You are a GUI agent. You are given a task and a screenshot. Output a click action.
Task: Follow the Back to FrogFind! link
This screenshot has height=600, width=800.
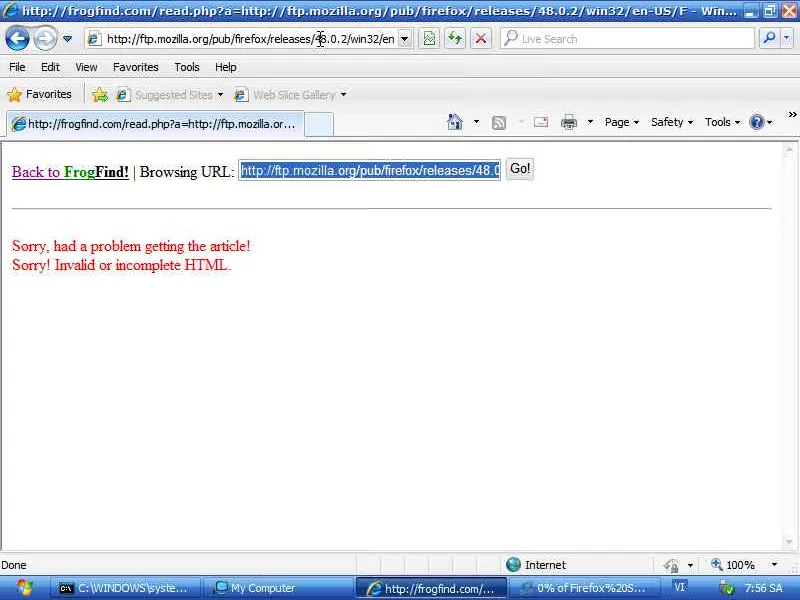pyautogui.click(x=70, y=172)
